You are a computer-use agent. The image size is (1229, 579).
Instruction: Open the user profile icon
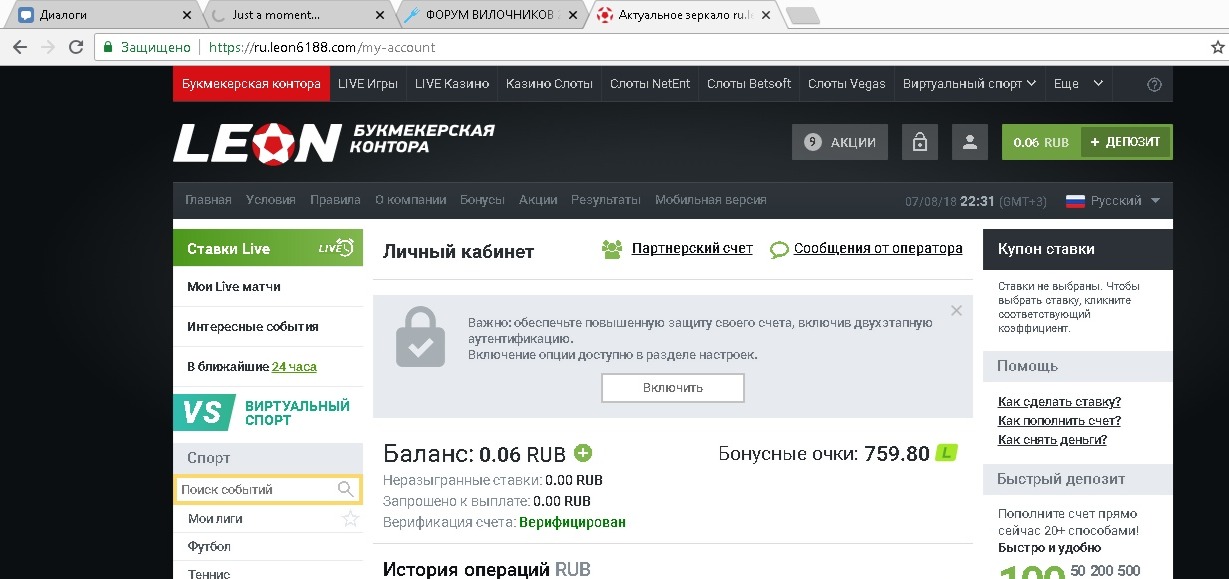point(969,142)
